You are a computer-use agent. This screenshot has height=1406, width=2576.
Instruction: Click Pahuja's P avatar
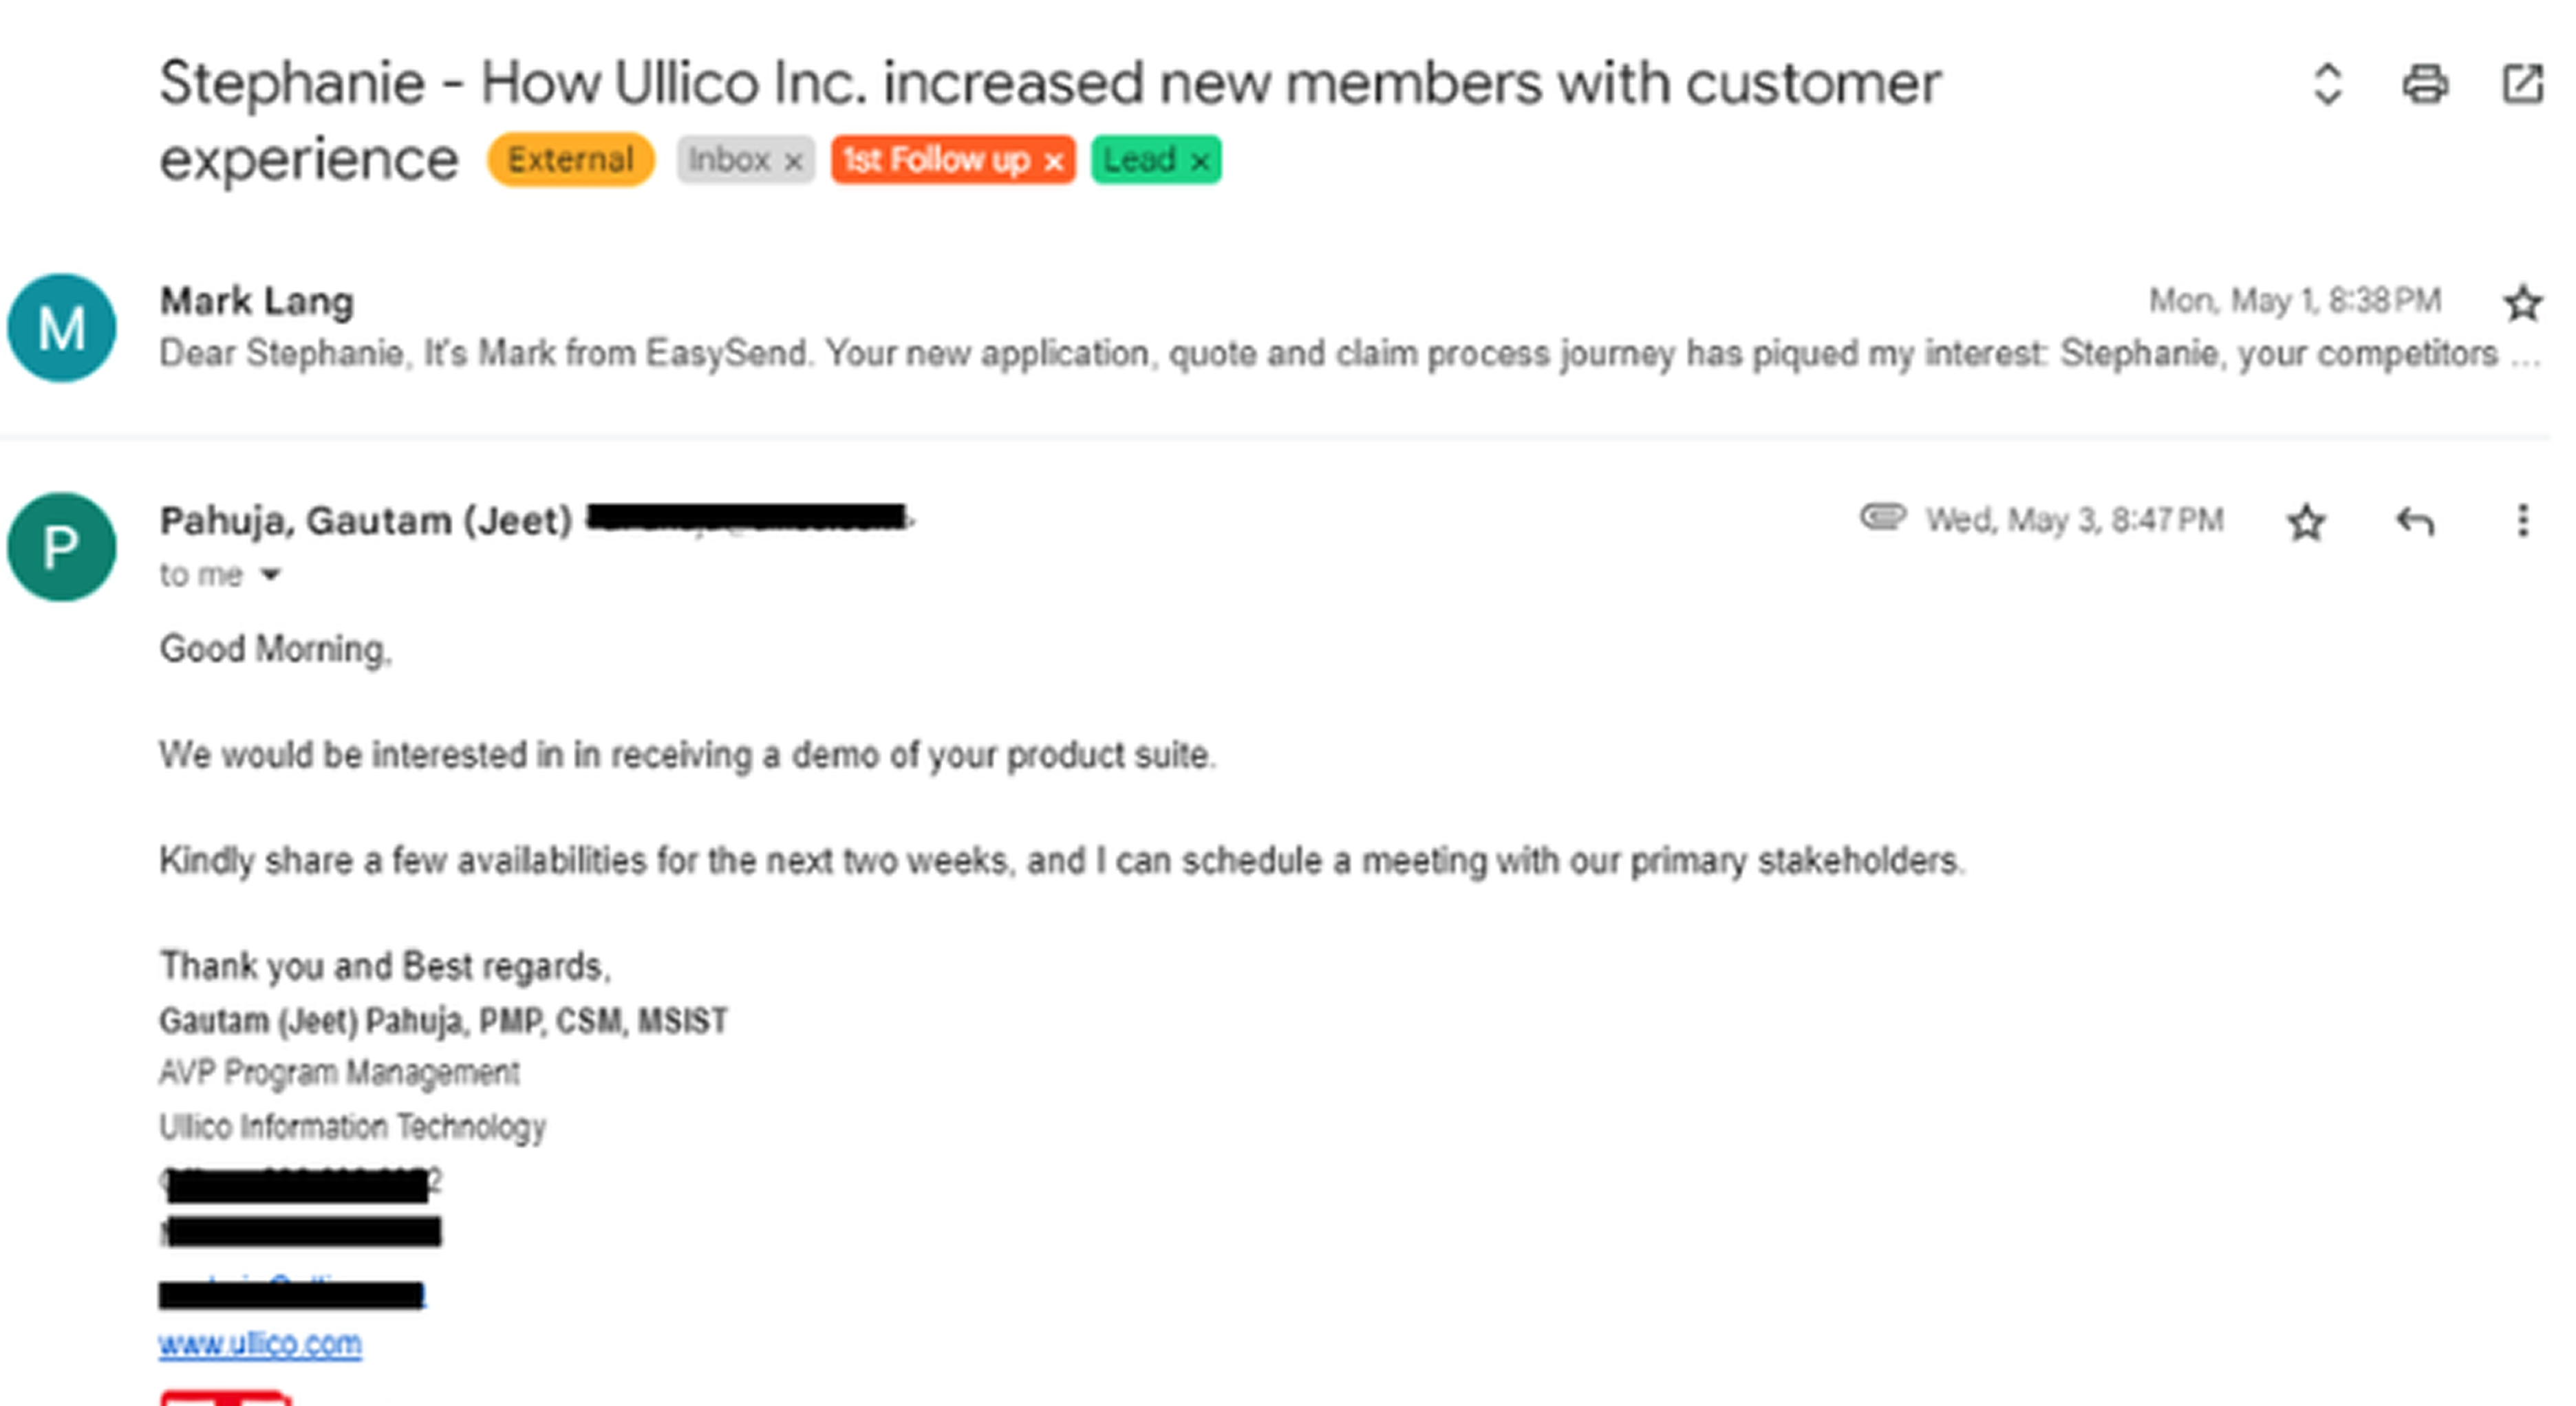(62, 547)
